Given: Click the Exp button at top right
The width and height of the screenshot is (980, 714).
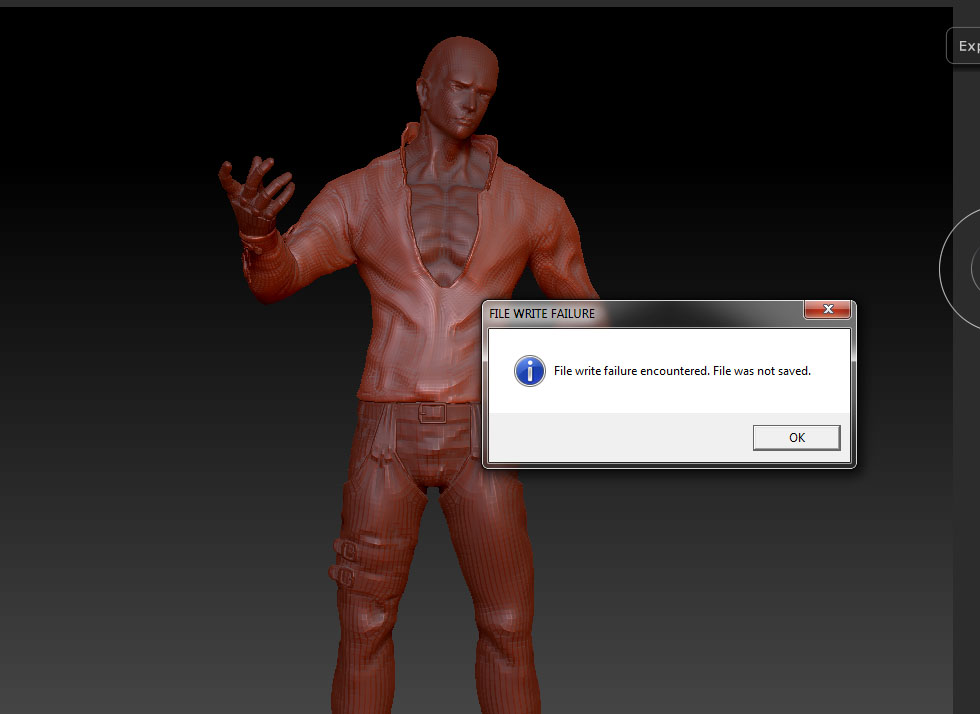Looking at the screenshot, I should [x=966, y=45].
